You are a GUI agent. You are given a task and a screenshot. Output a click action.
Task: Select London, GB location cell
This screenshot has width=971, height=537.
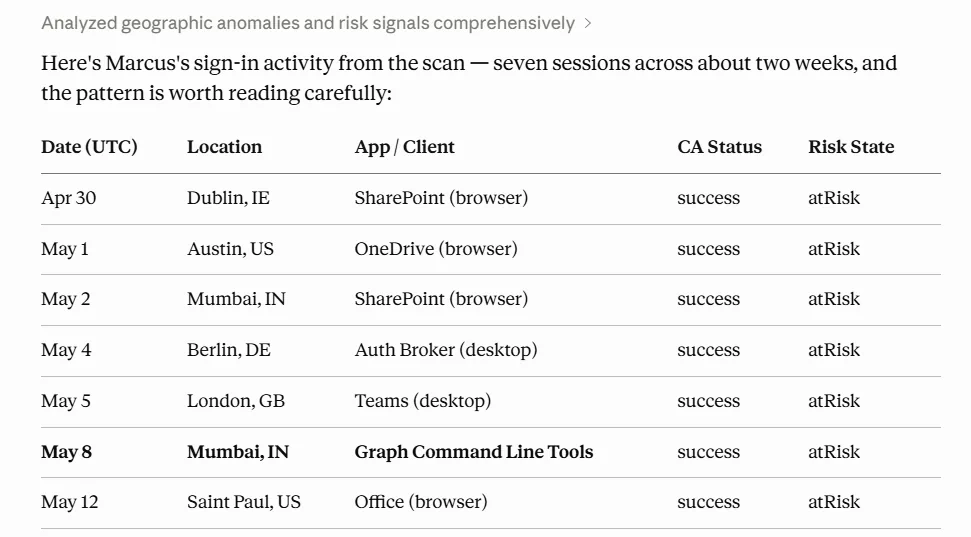point(236,401)
